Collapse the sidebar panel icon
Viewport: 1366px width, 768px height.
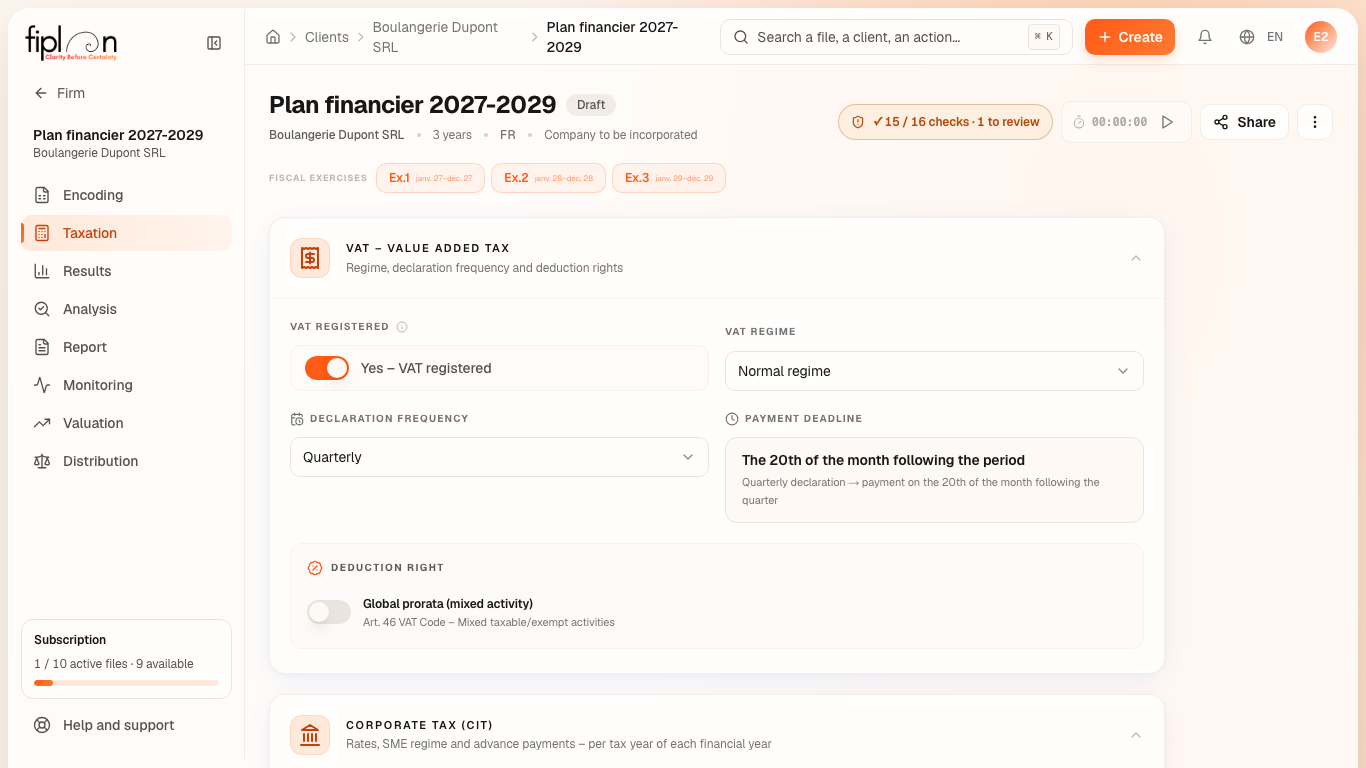(214, 43)
